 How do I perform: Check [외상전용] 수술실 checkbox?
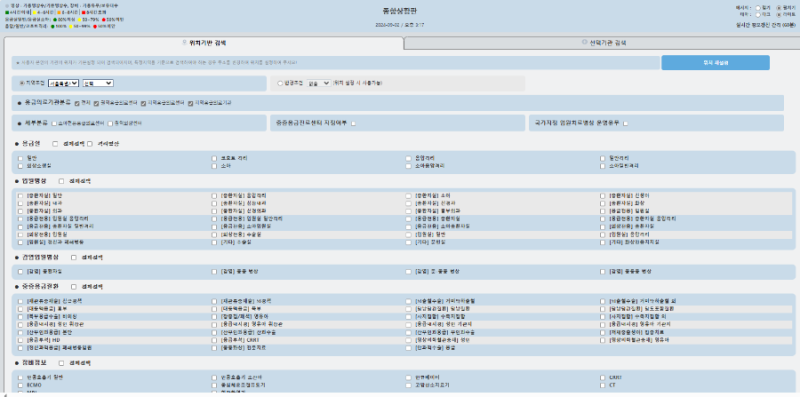point(215,234)
